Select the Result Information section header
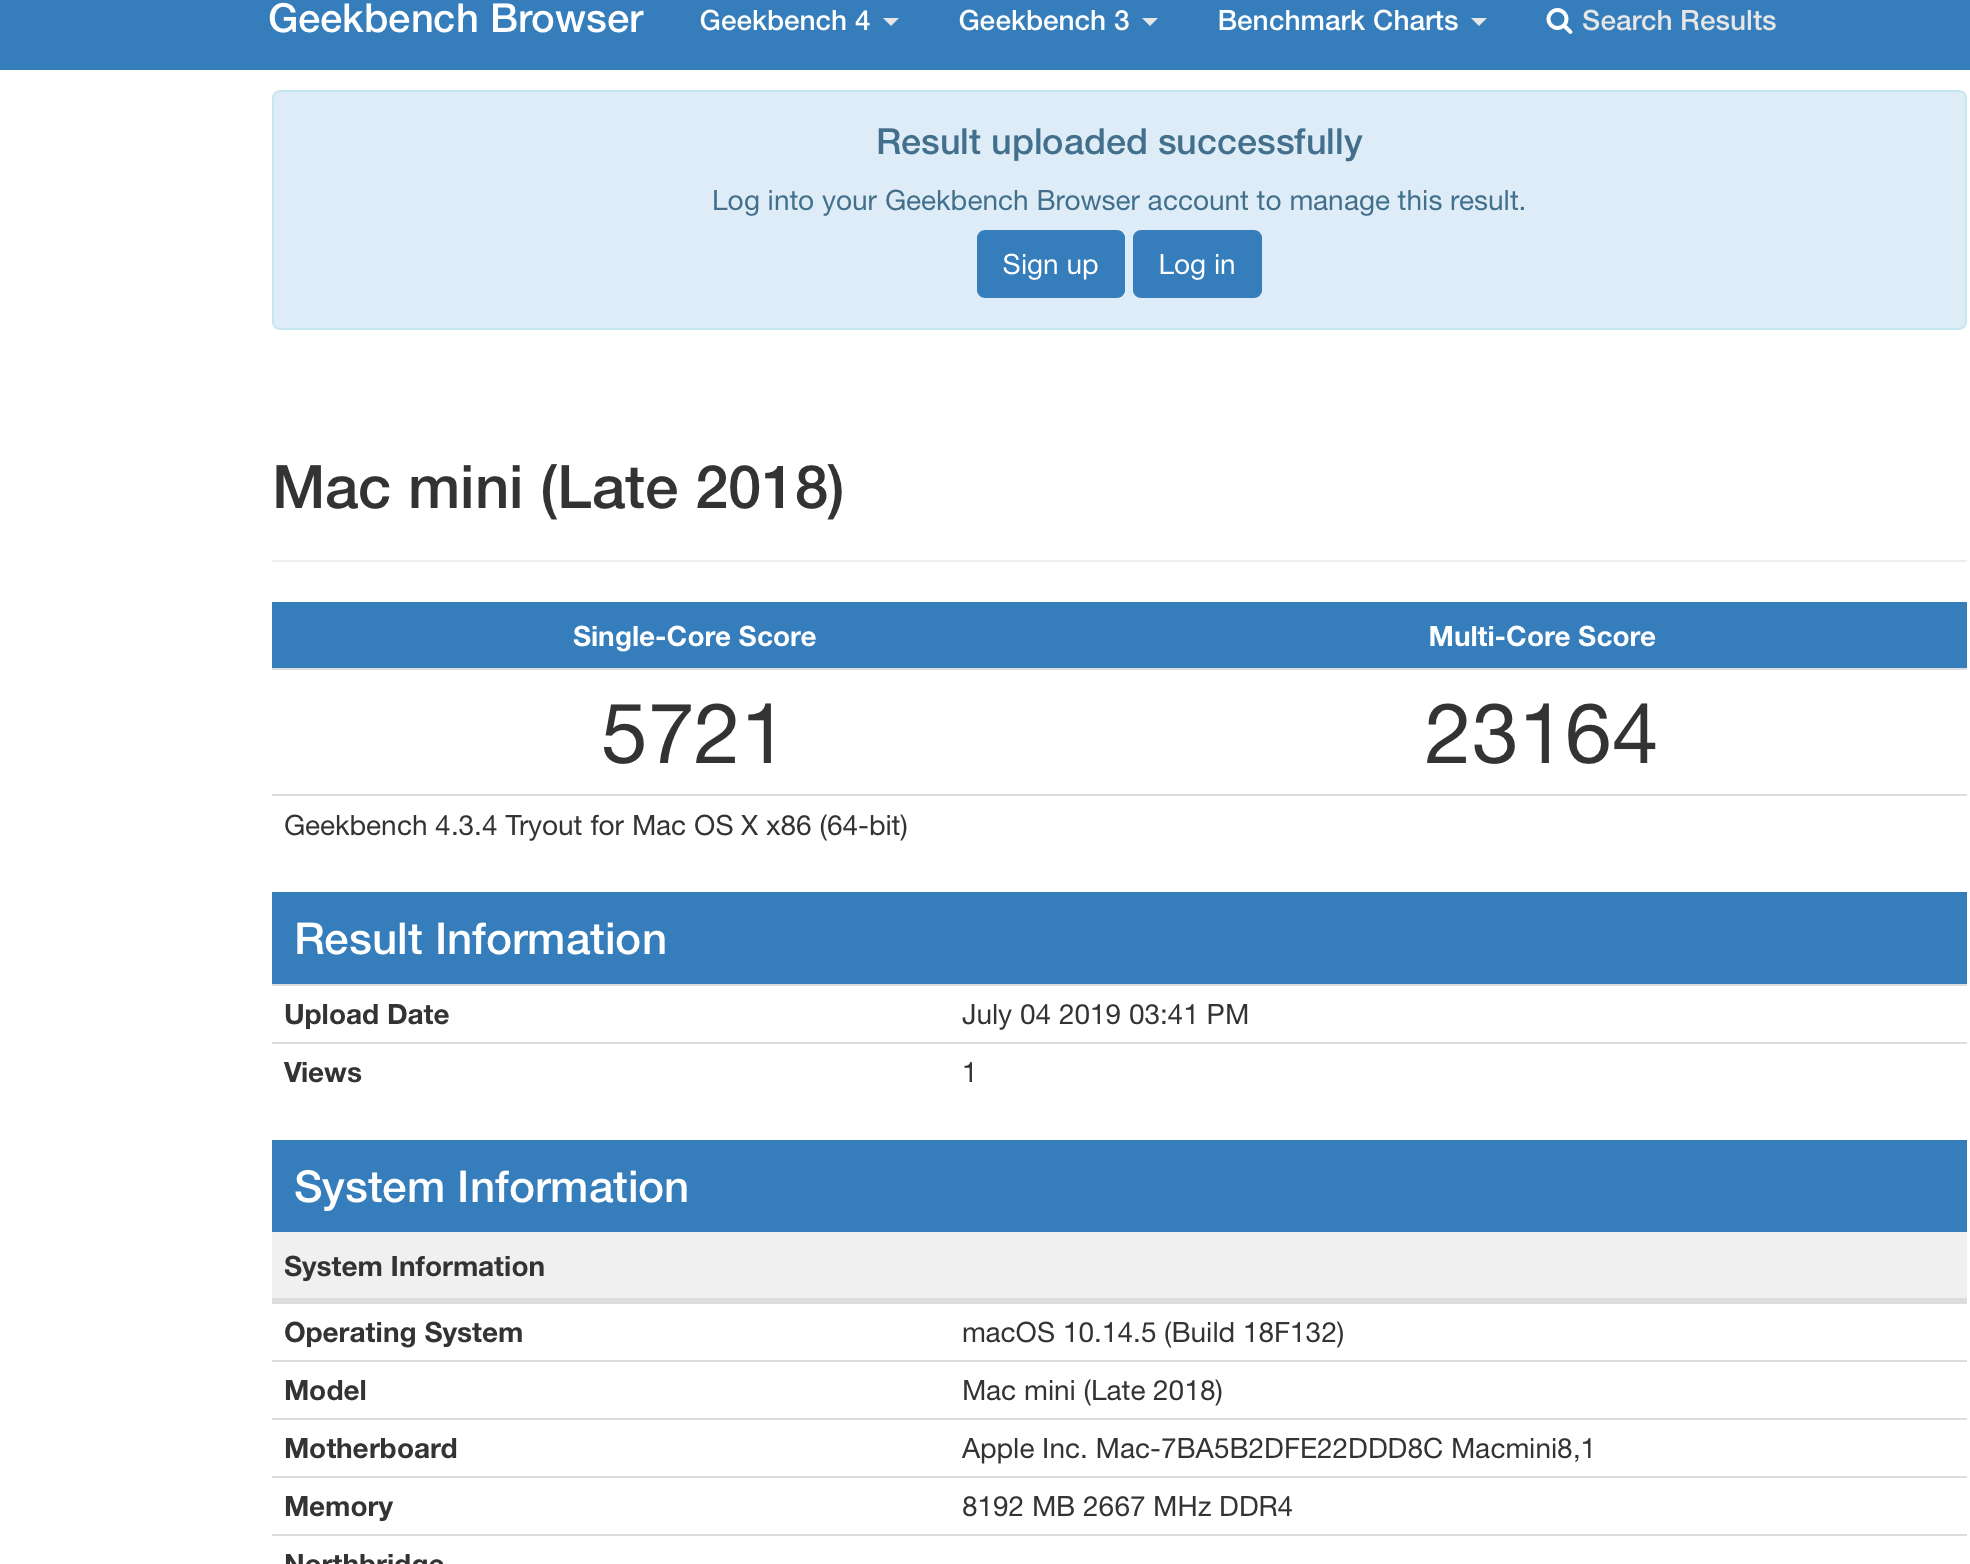The height and width of the screenshot is (1564, 1970). [1119, 939]
